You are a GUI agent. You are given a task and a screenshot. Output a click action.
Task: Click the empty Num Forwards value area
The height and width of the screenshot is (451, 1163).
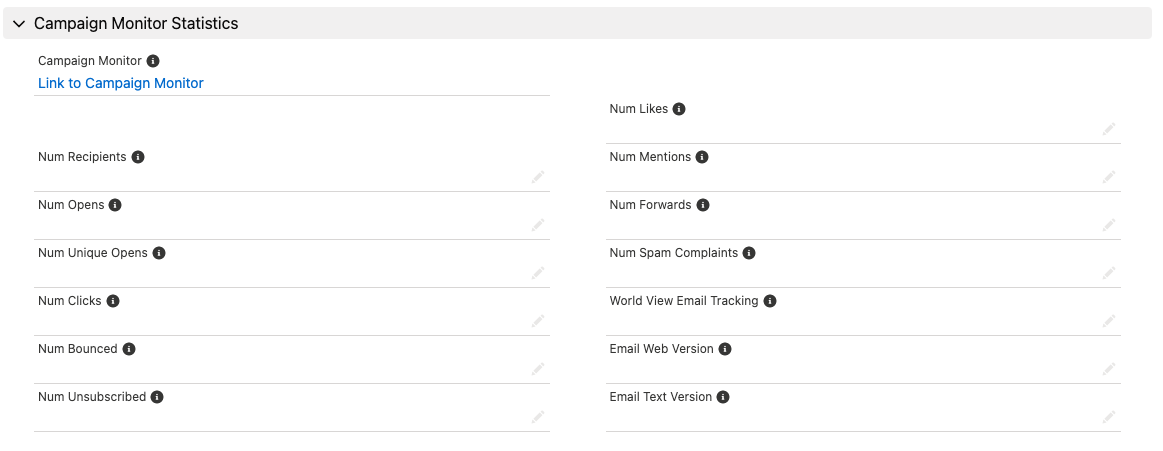pos(853,225)
